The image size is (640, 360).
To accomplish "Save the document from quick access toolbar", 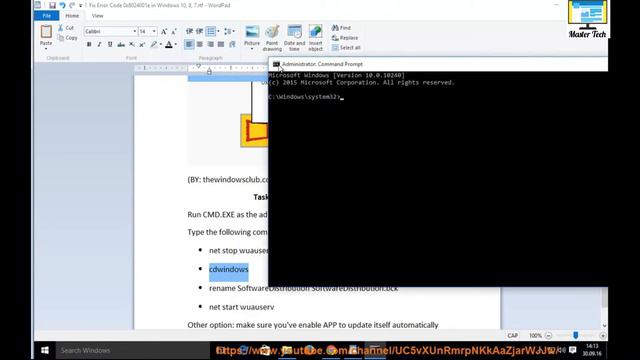I will pyautogui.click(x=52, y=5).
